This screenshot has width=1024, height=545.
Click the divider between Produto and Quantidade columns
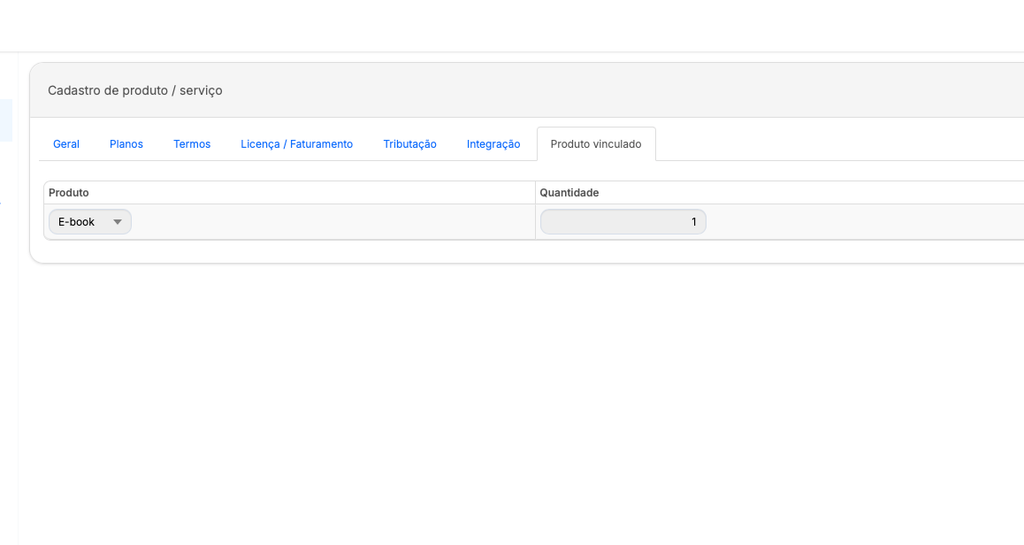tap(535, 210)
